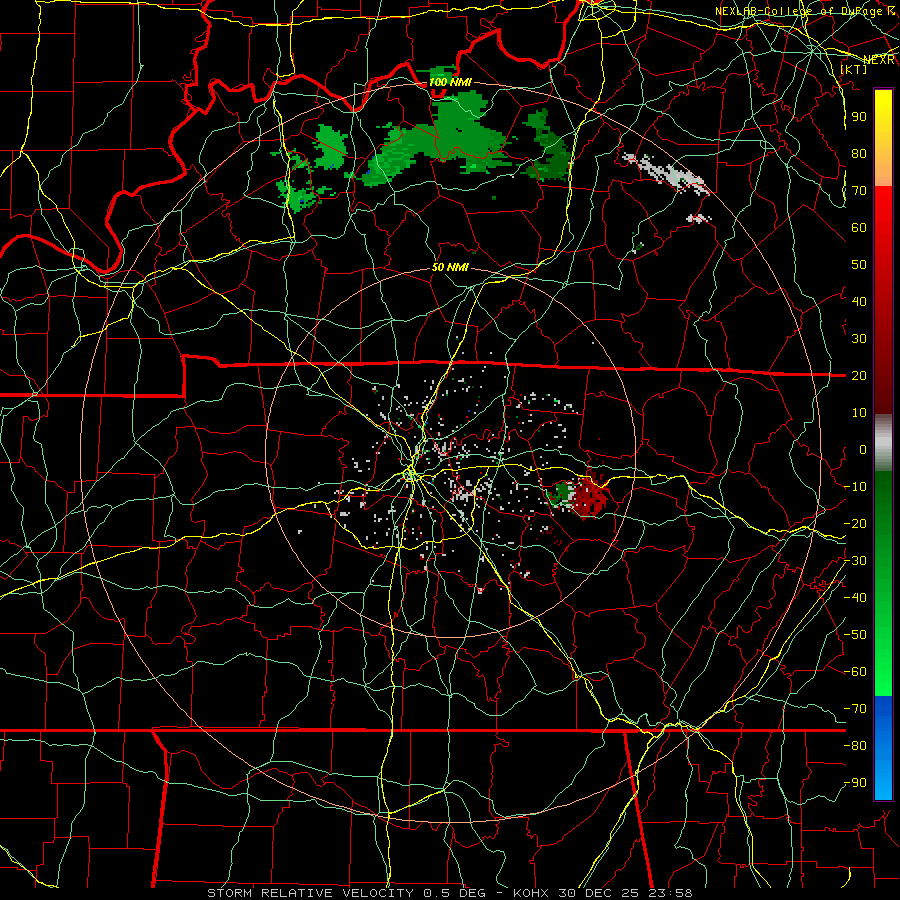Click the -90 scale label
This screenshot has width=900, height=900.
[855, 783]
